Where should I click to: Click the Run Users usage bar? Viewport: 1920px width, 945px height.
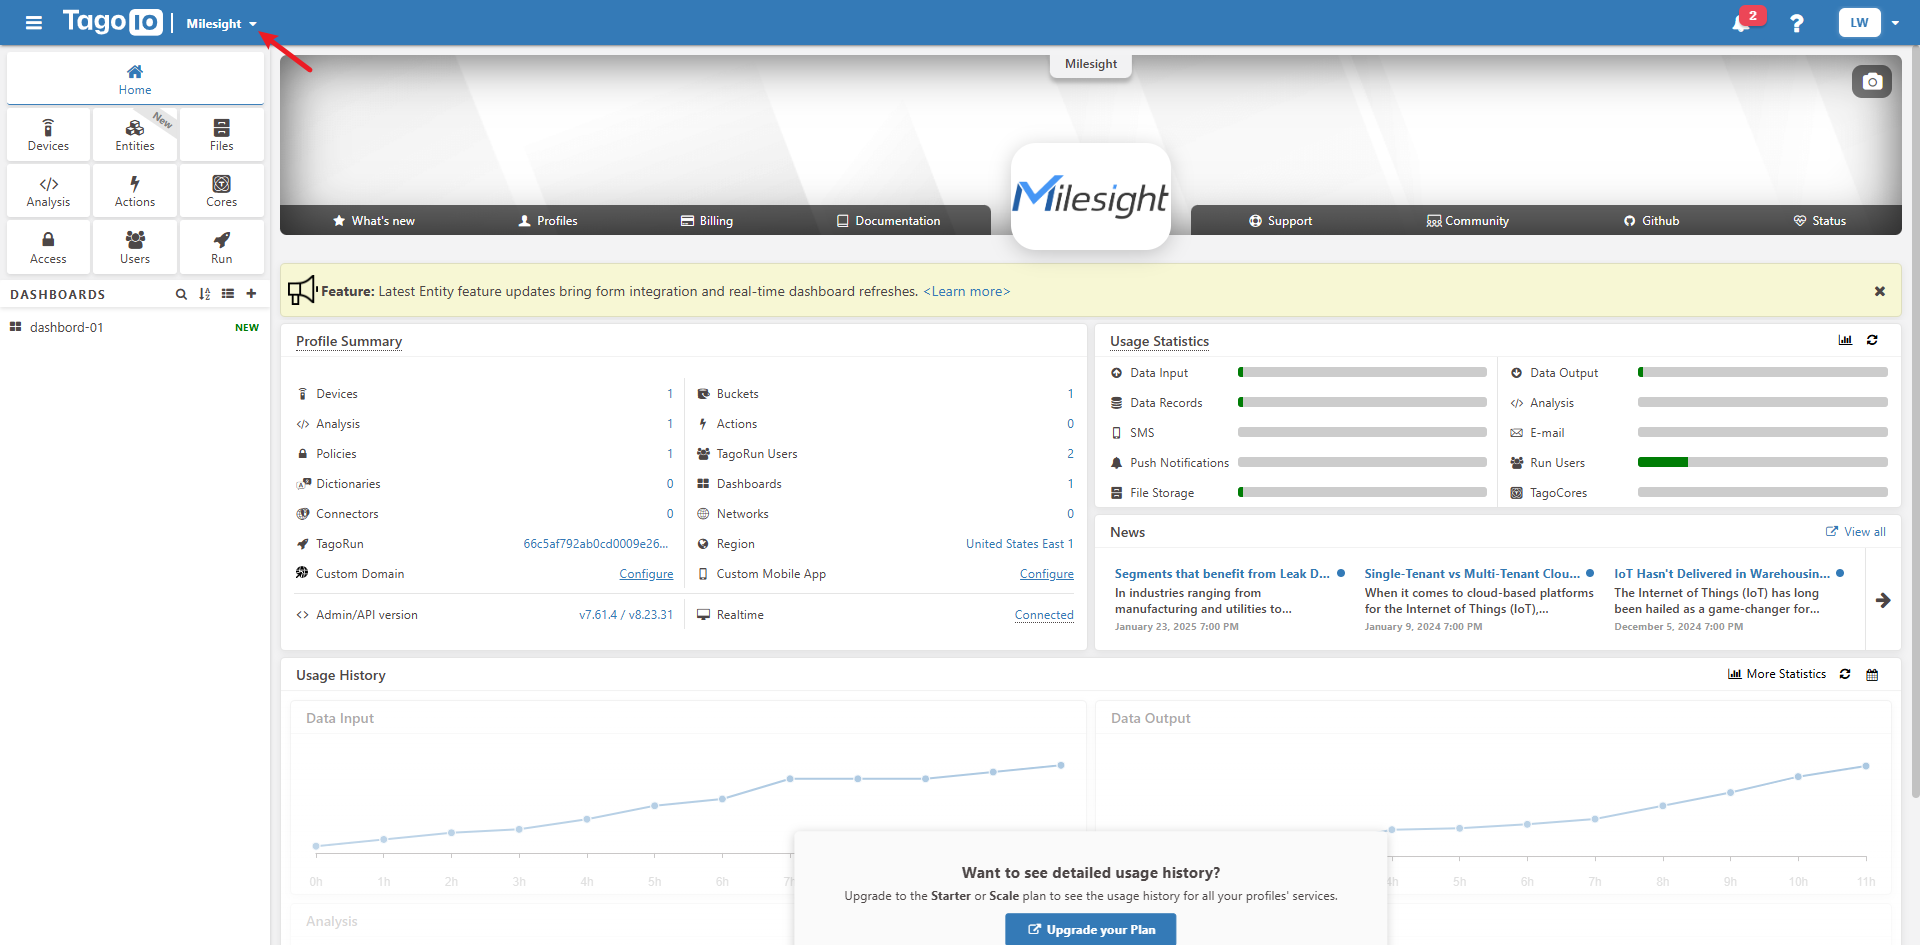point(1763,462)
